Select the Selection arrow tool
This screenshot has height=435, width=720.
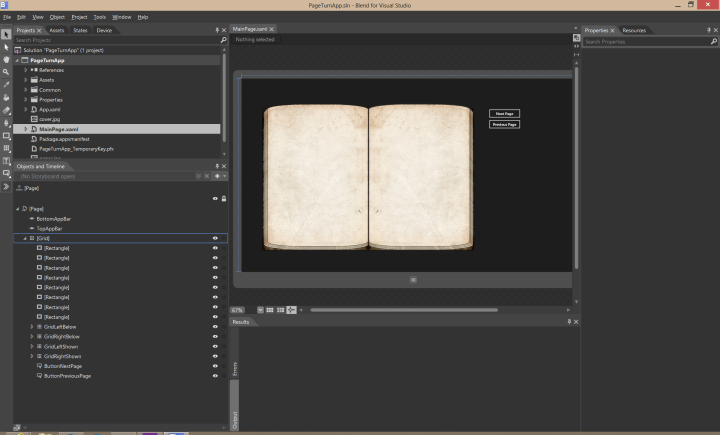point(6,34)
